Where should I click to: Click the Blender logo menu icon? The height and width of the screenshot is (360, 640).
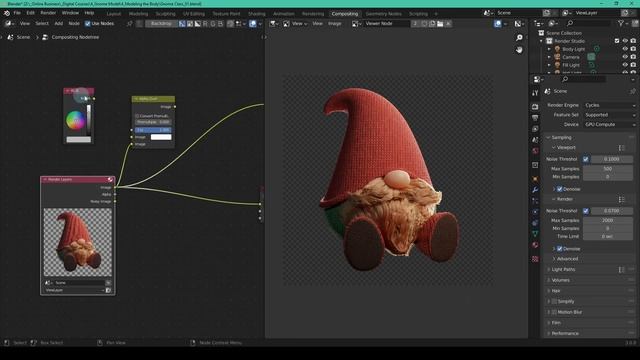(7, 13)
